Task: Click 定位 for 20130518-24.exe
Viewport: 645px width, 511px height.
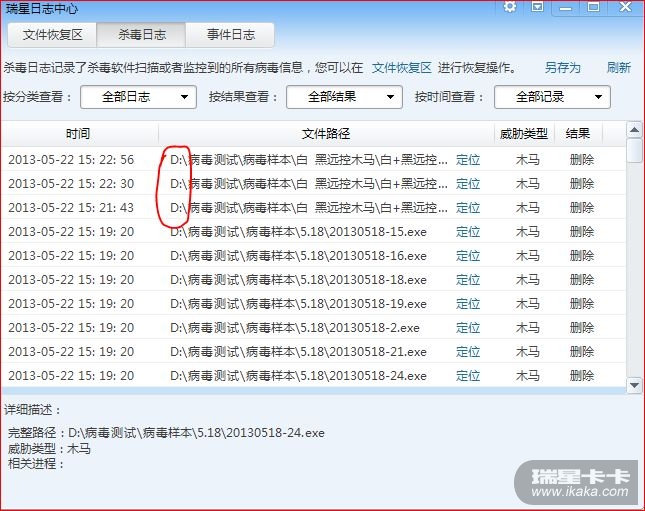Action: click(x=468, y=376)
